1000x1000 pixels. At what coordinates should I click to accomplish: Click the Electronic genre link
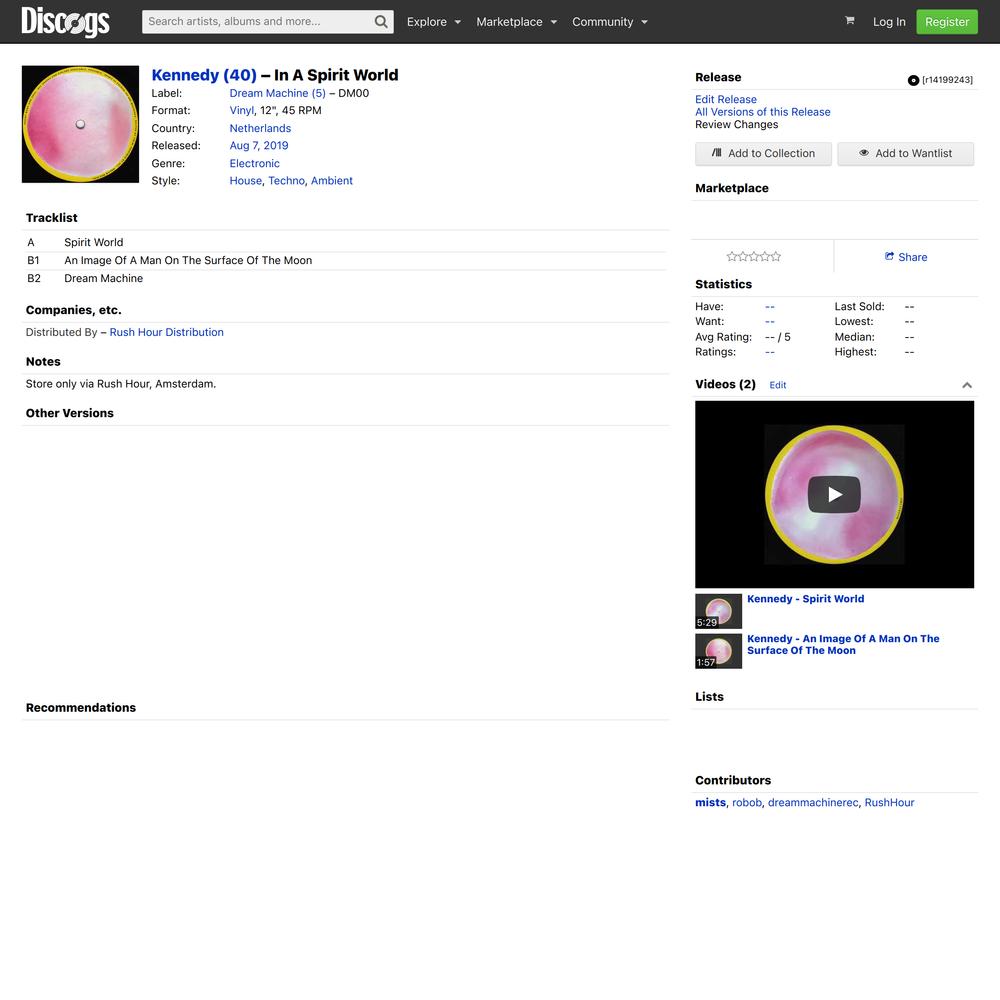254,163
